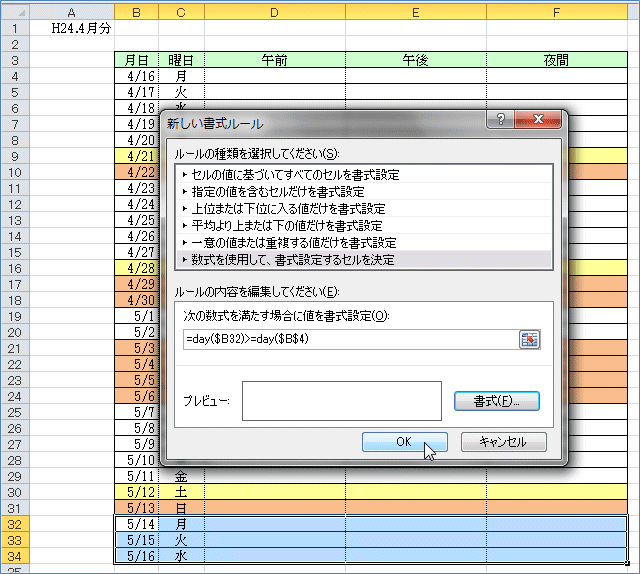640x574 pixels.
Task: Click the orange date cell 5/13
Action: point(136,508)
